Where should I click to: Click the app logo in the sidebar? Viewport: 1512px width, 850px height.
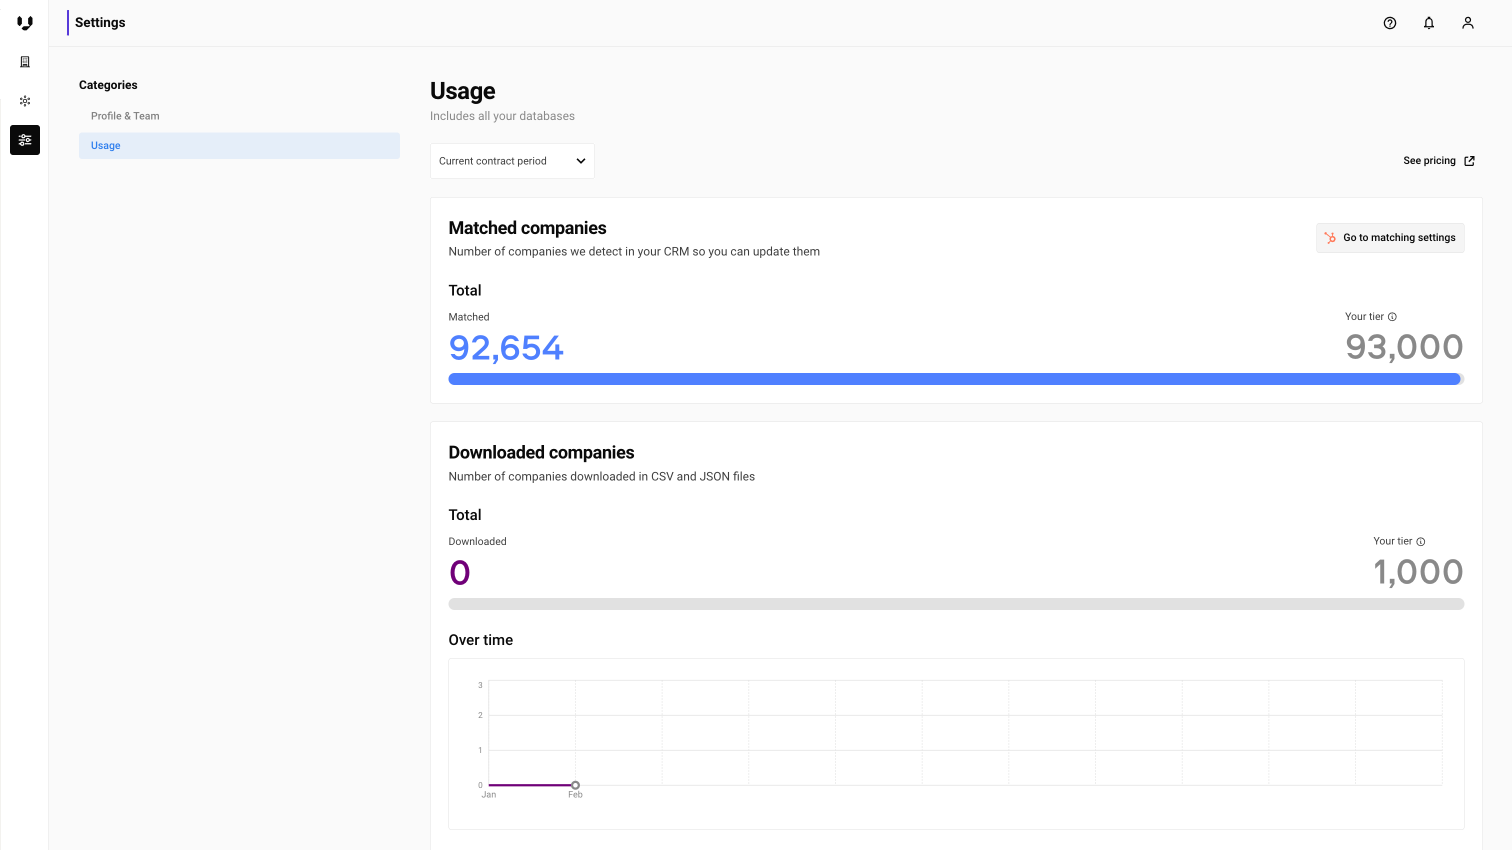pyautogui.click(x=25, y=23)
